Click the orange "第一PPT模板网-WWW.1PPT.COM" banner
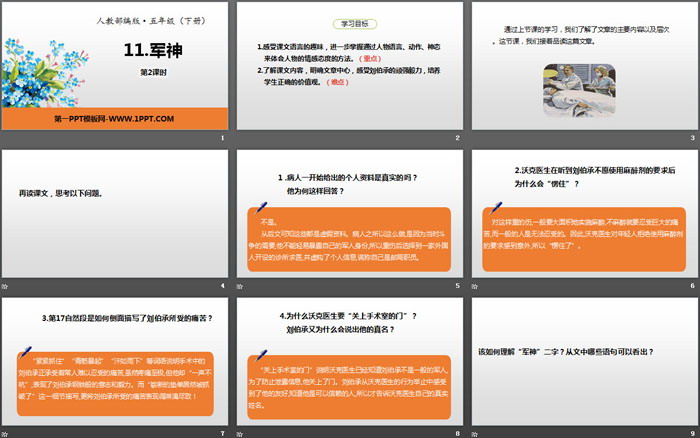Viewport: 700px width, 438px height. point(115,118)
